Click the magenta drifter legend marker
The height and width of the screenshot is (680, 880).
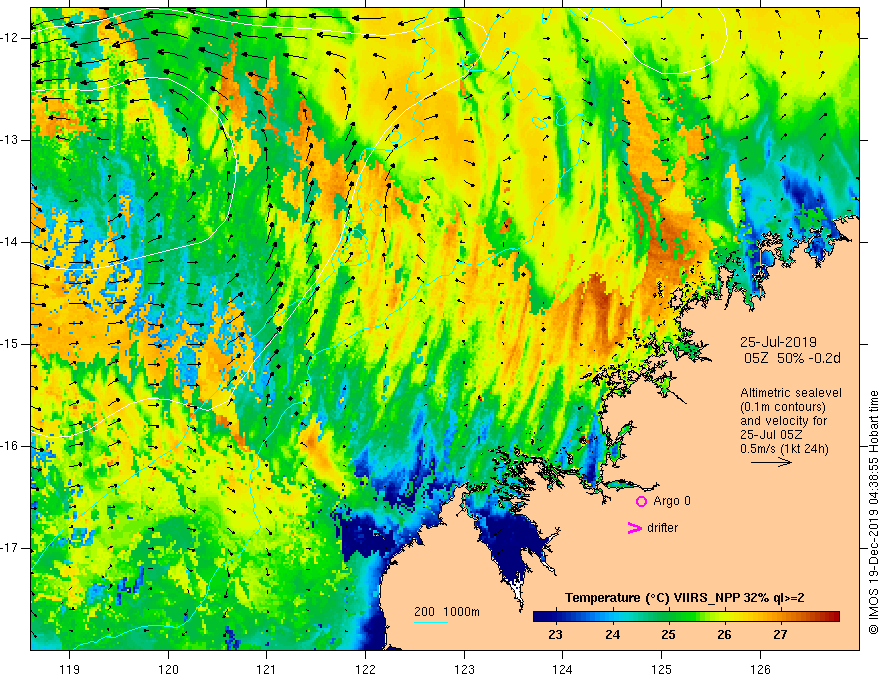tap(634, 528)
